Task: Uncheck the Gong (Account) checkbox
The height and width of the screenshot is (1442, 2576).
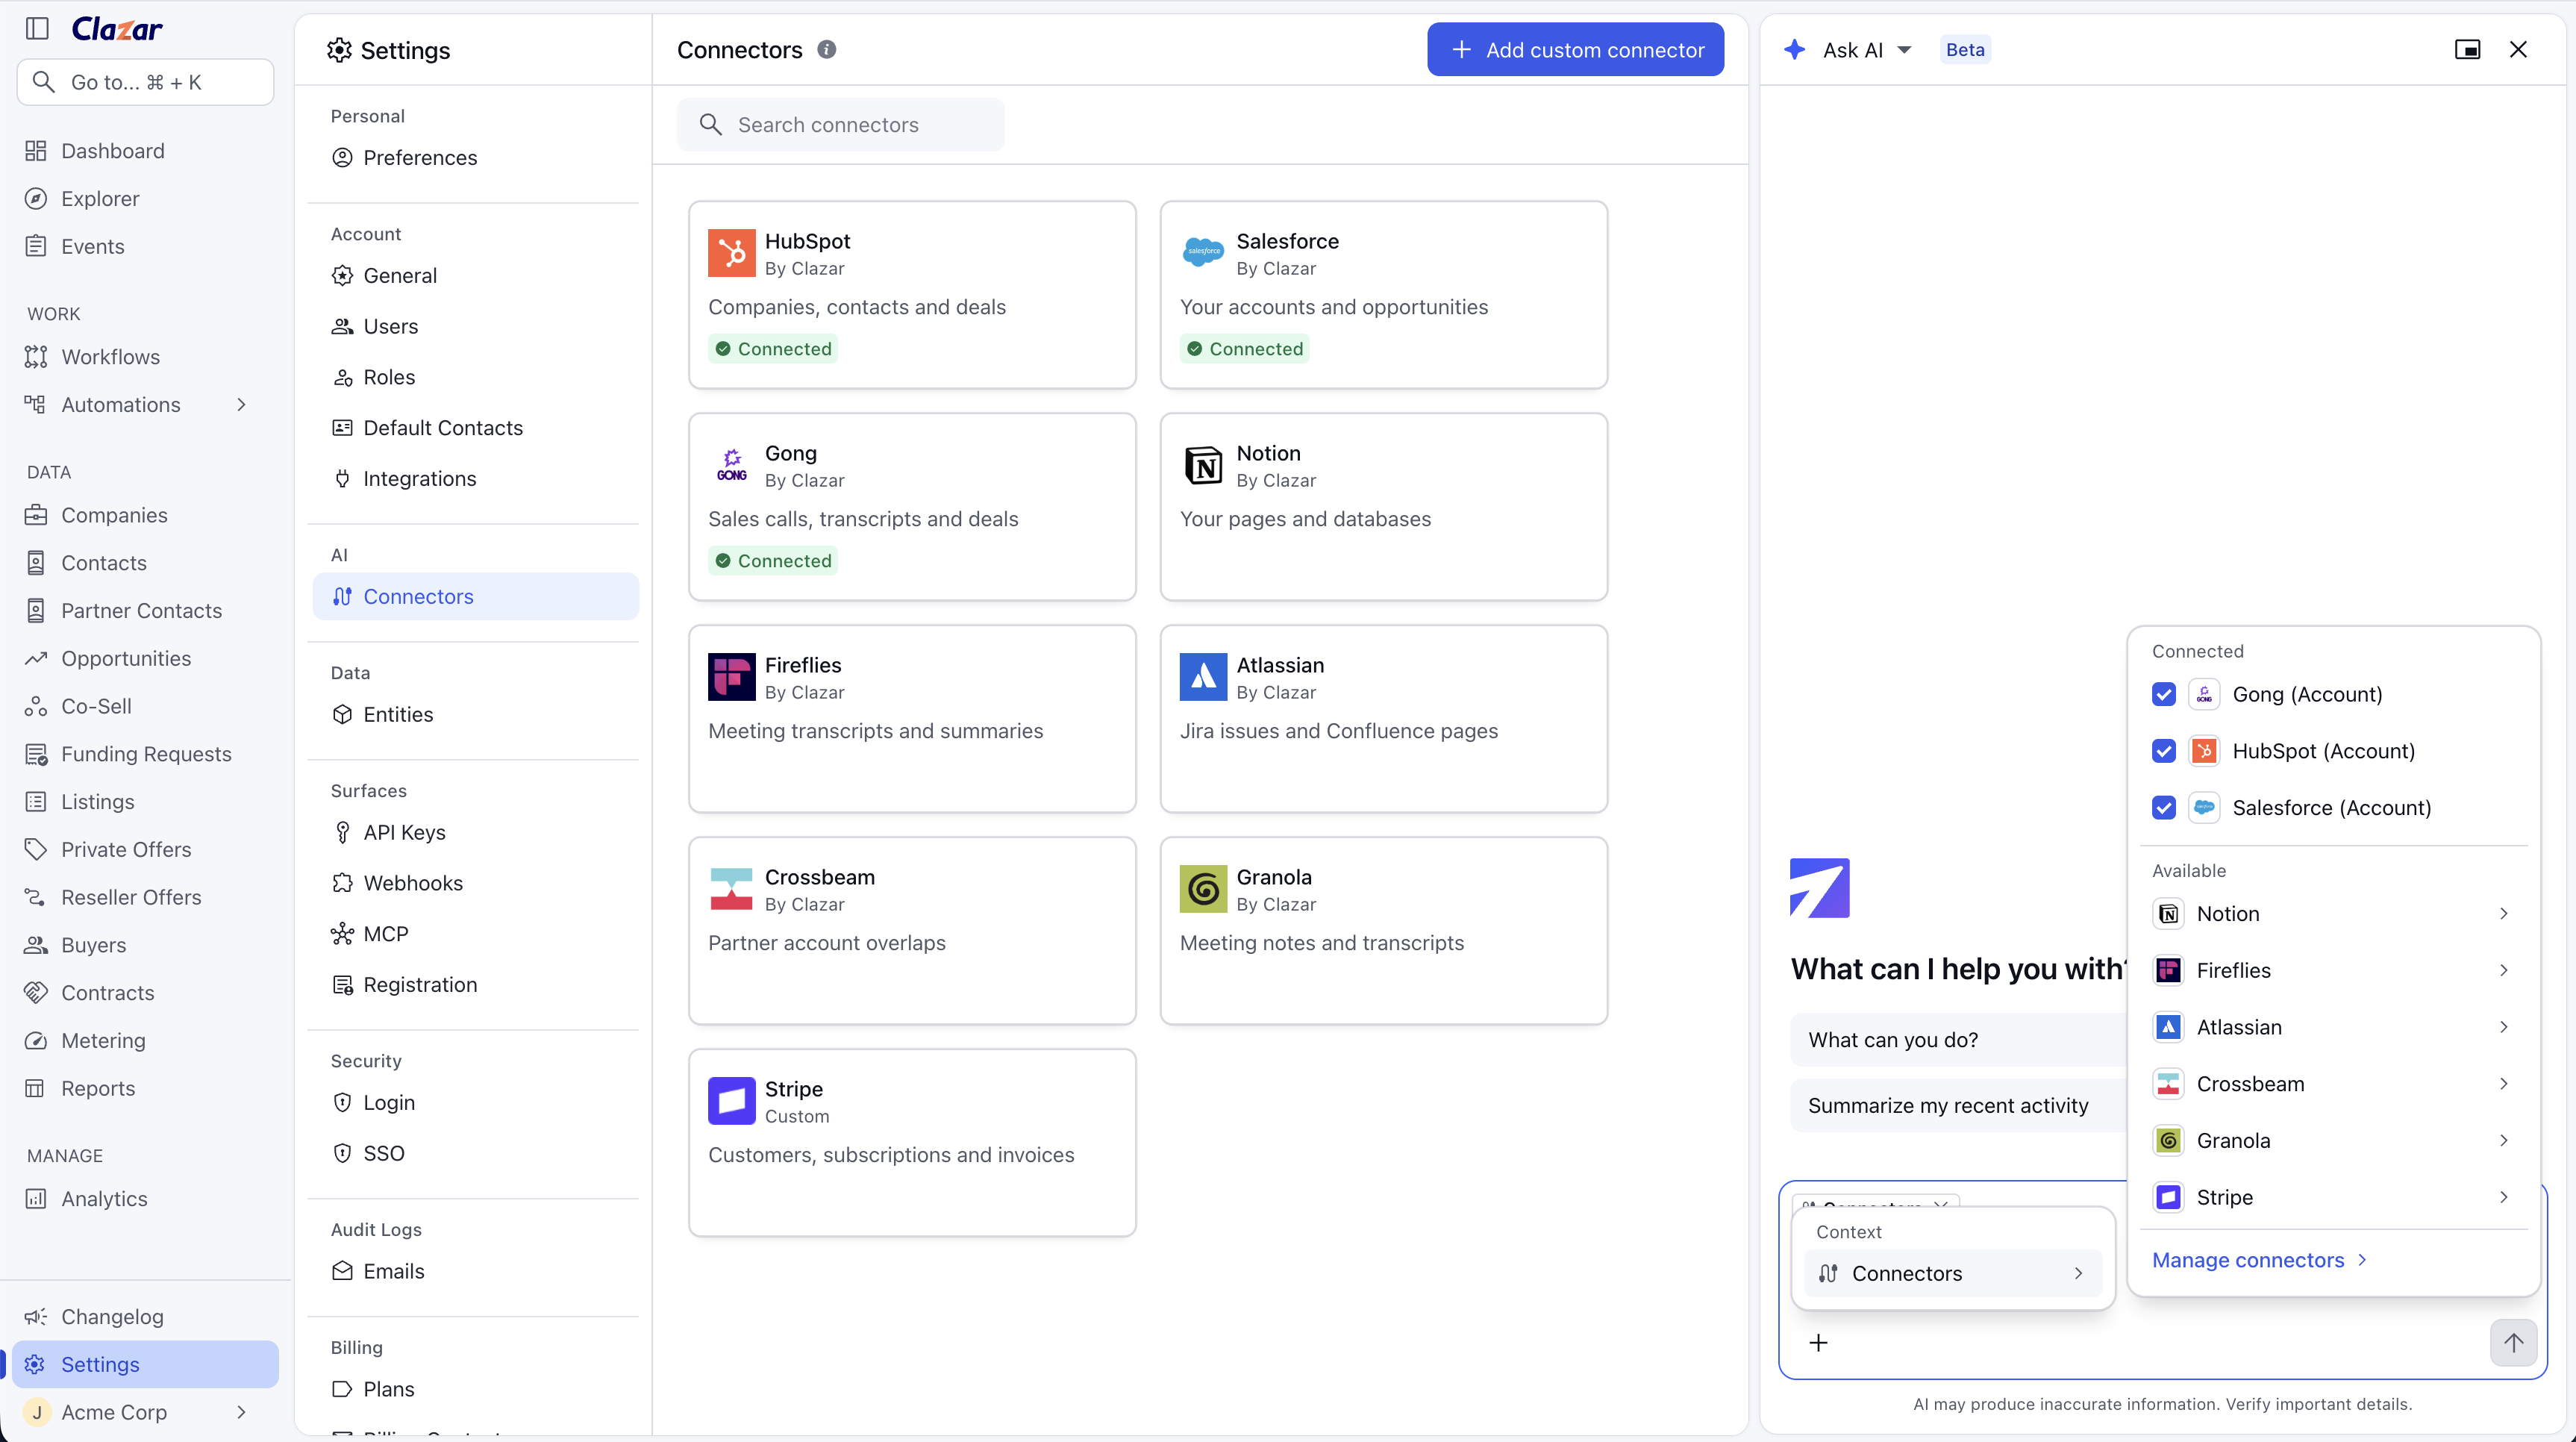Action: click(x=2163, y=694)
